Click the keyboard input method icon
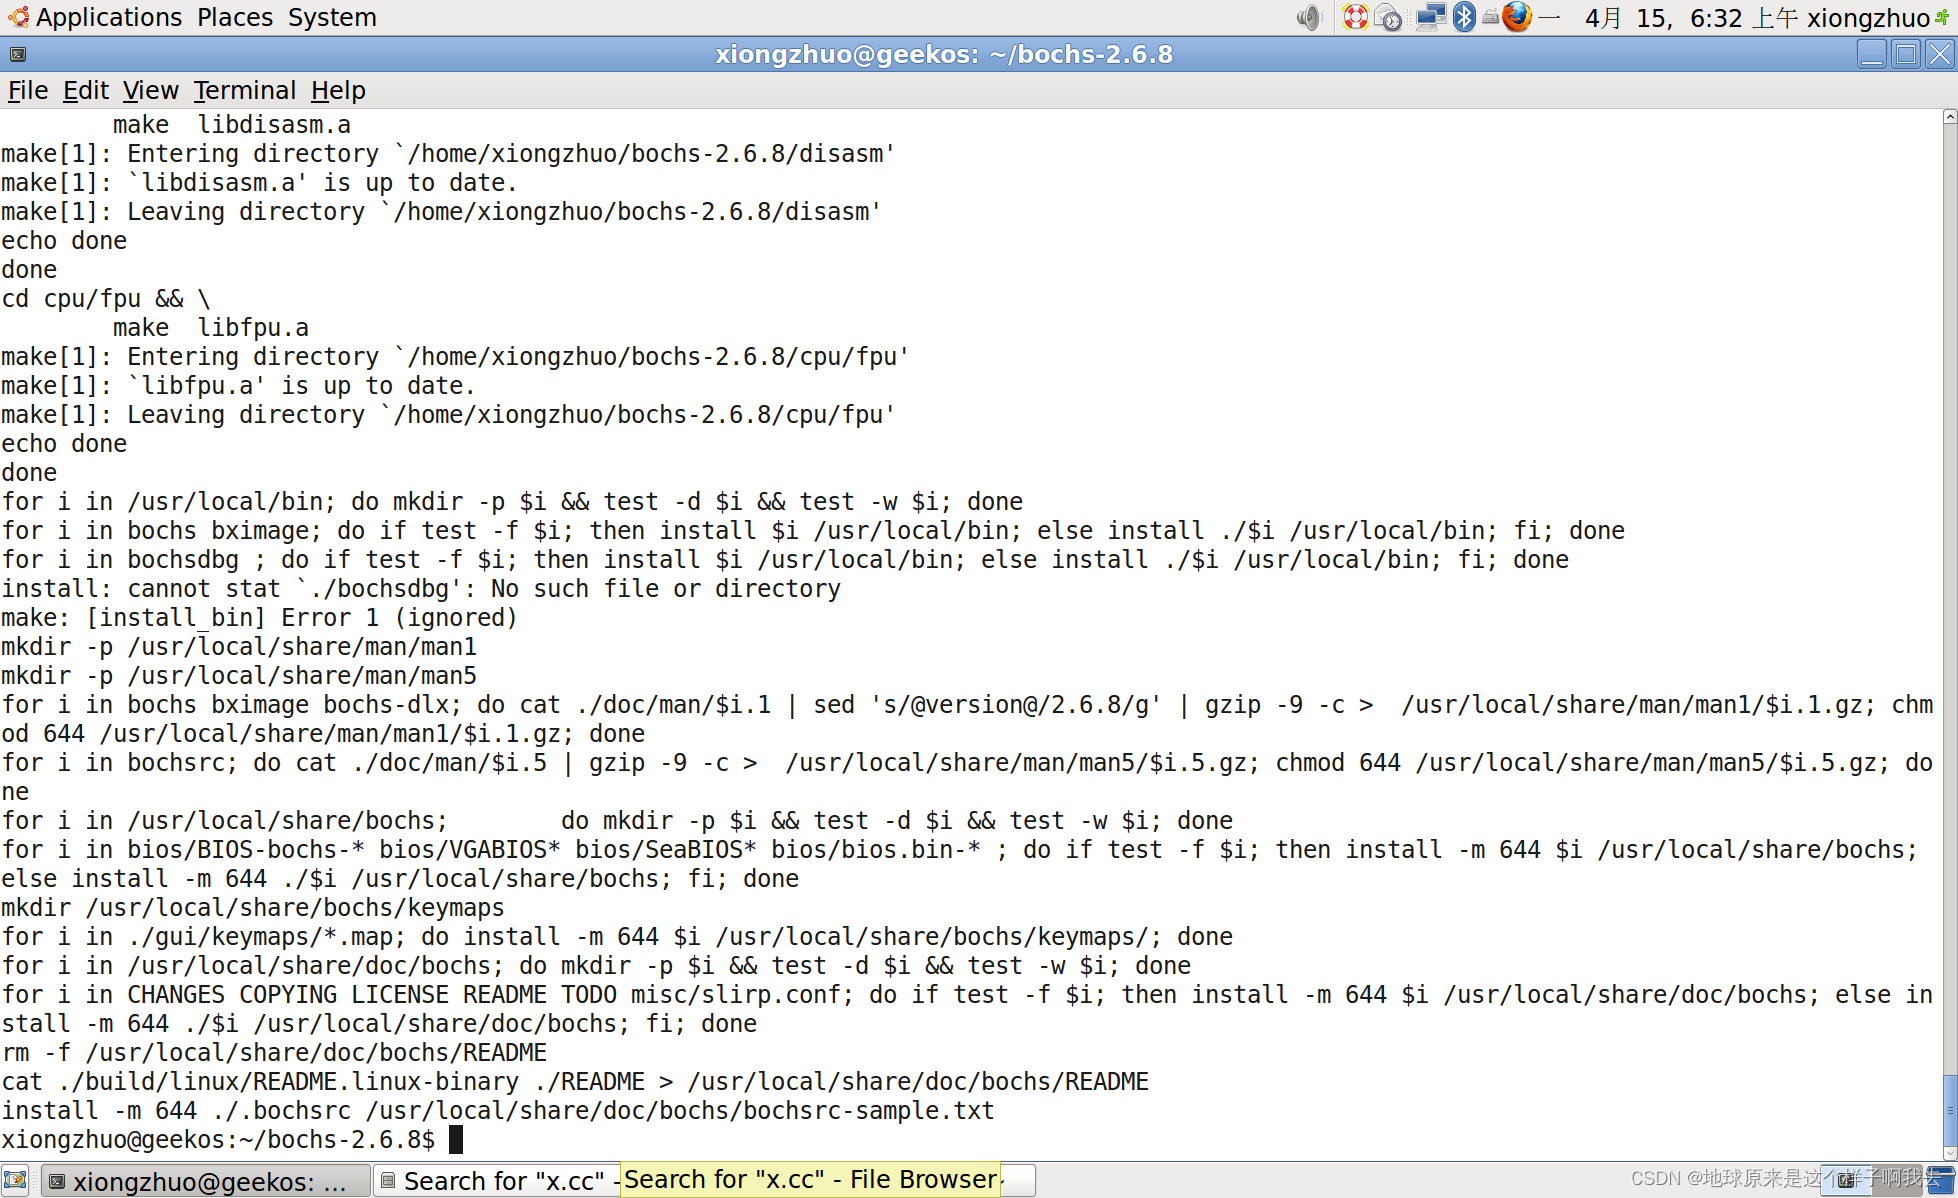Screen dimensions: 1958x1198 (1490, 17)
